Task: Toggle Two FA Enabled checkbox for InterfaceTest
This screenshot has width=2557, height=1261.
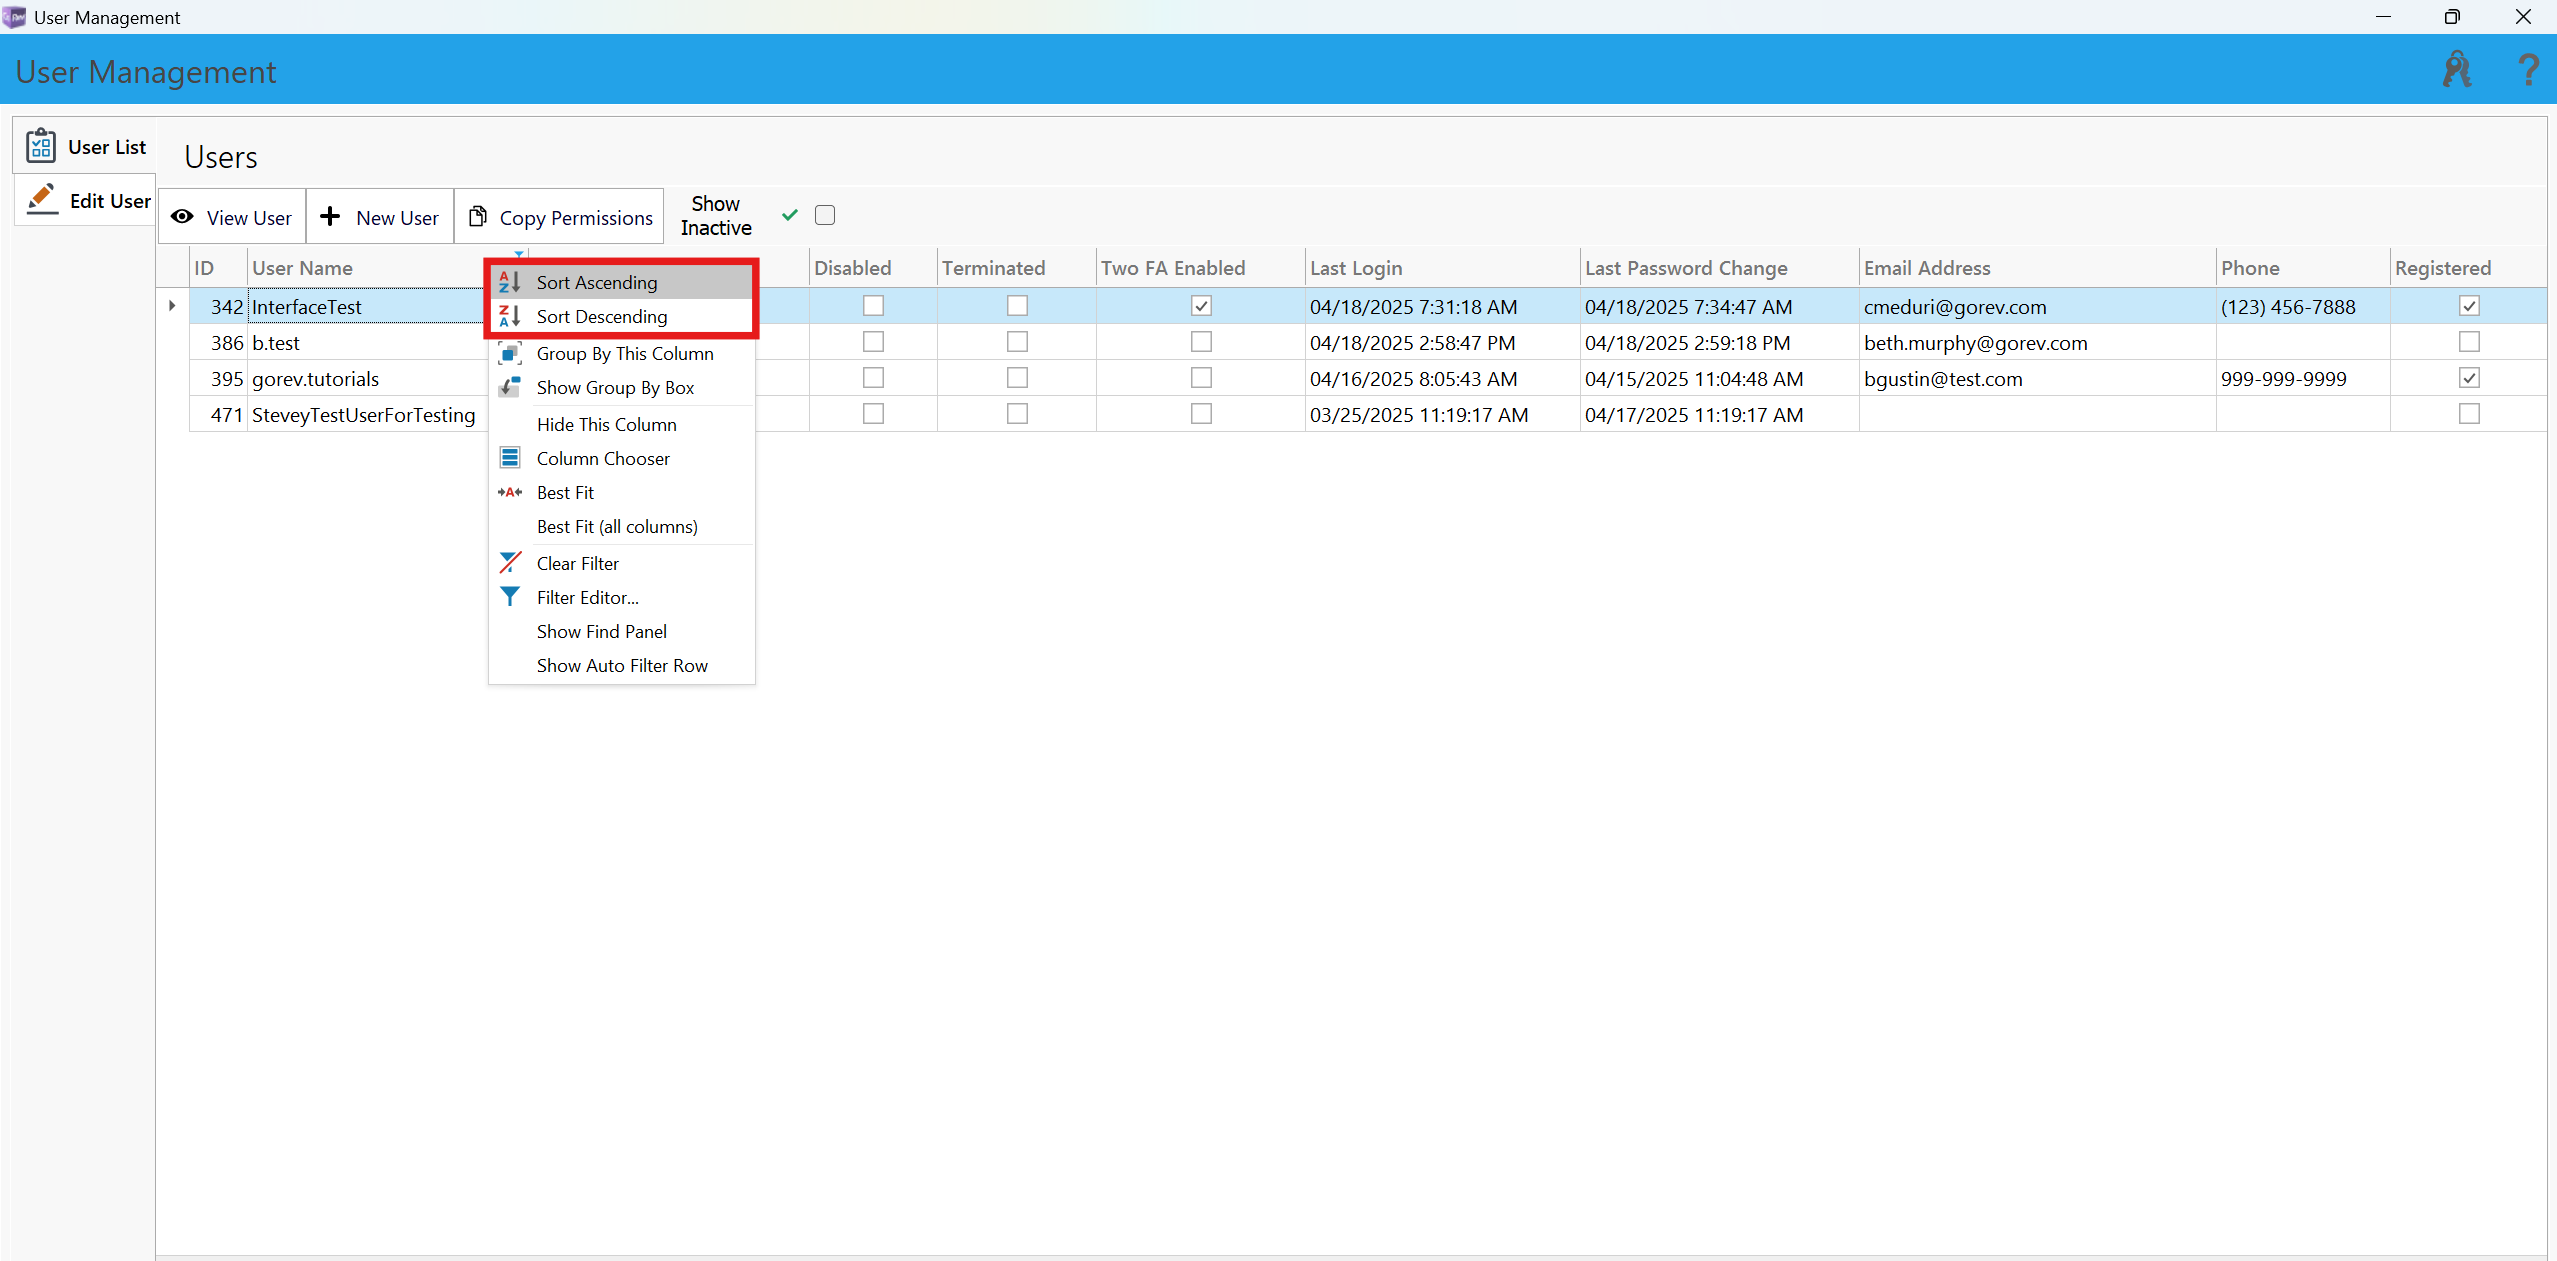Action: (x=1201, y=306)
